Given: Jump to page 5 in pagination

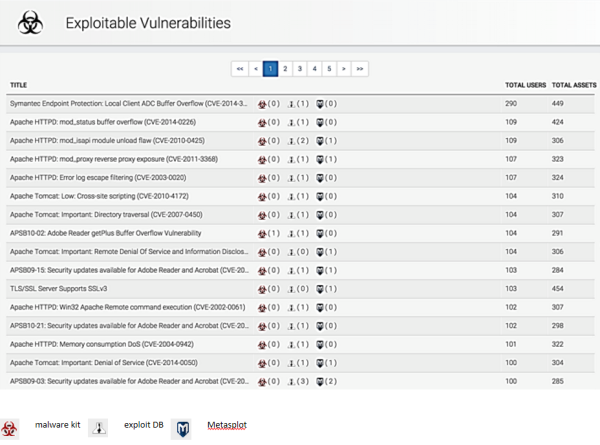Looking at the screenshot, I should coord(329,68).
